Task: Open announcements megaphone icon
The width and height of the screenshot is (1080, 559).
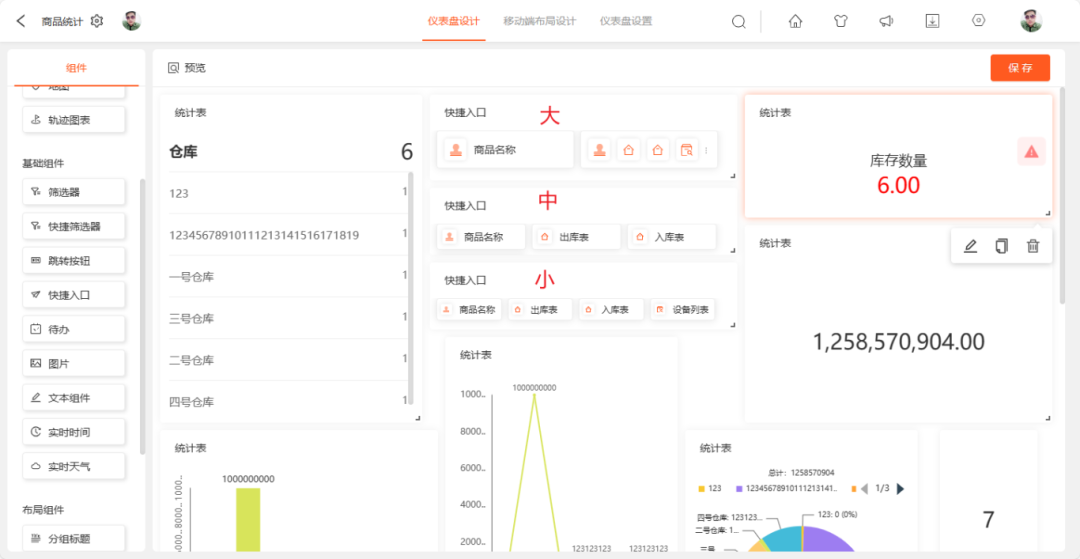Action: pos(886,21)
